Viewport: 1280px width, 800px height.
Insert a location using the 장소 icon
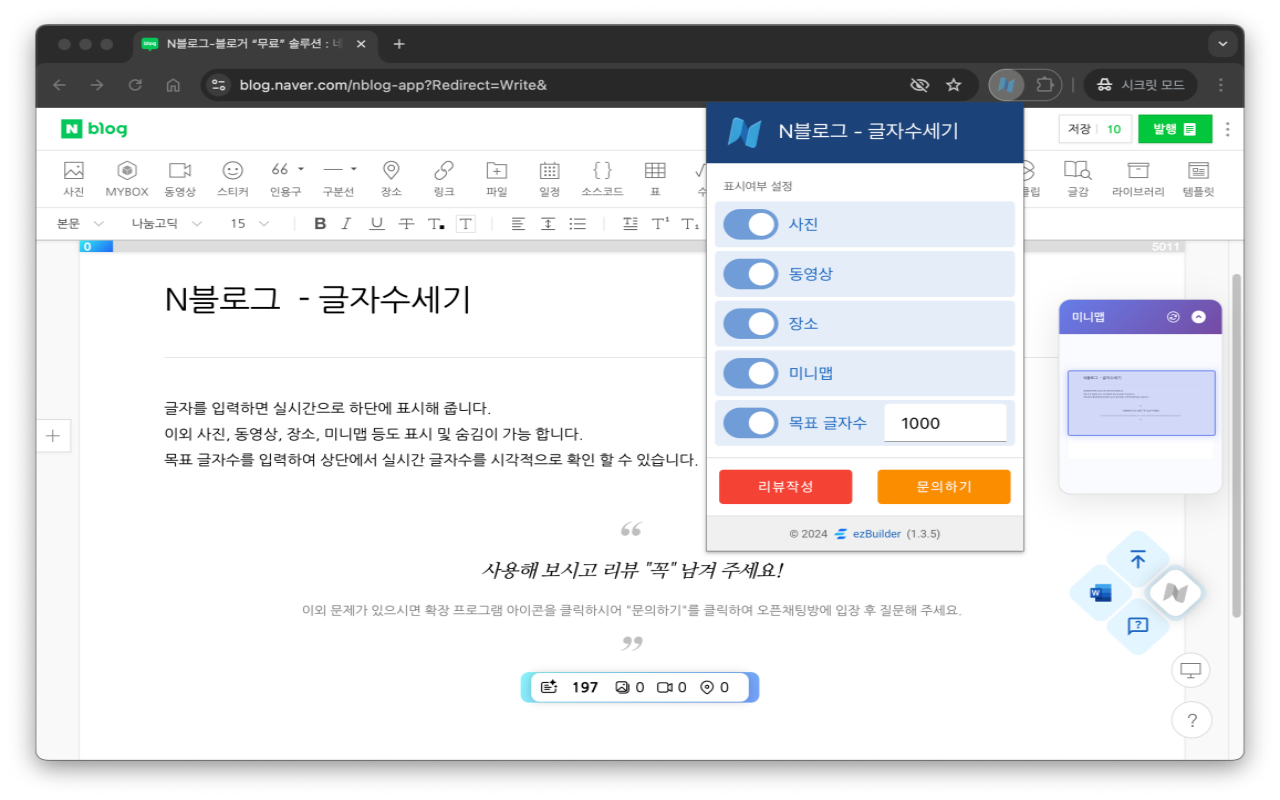coord(391,178)
